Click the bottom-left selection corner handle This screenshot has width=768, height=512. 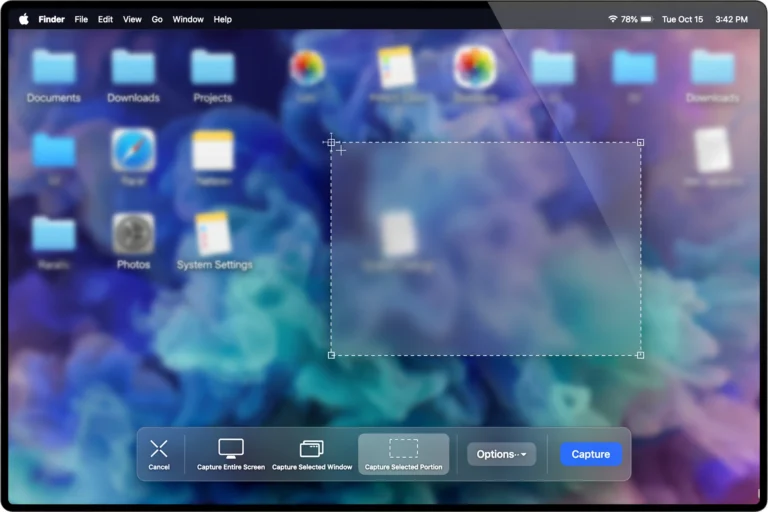coord(331,355)
